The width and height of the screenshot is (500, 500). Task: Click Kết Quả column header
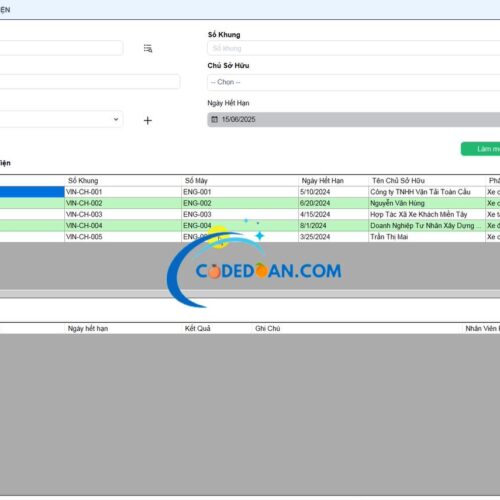click(217, 328)
